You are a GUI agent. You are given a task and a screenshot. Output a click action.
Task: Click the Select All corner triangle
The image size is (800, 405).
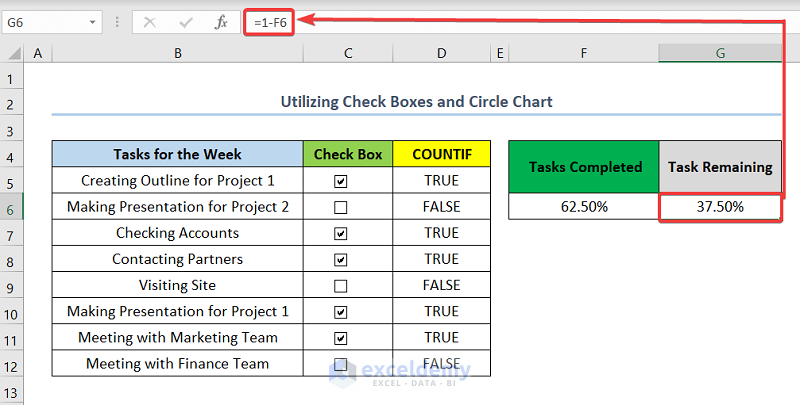pyautogui.click(x=13, y=53)
